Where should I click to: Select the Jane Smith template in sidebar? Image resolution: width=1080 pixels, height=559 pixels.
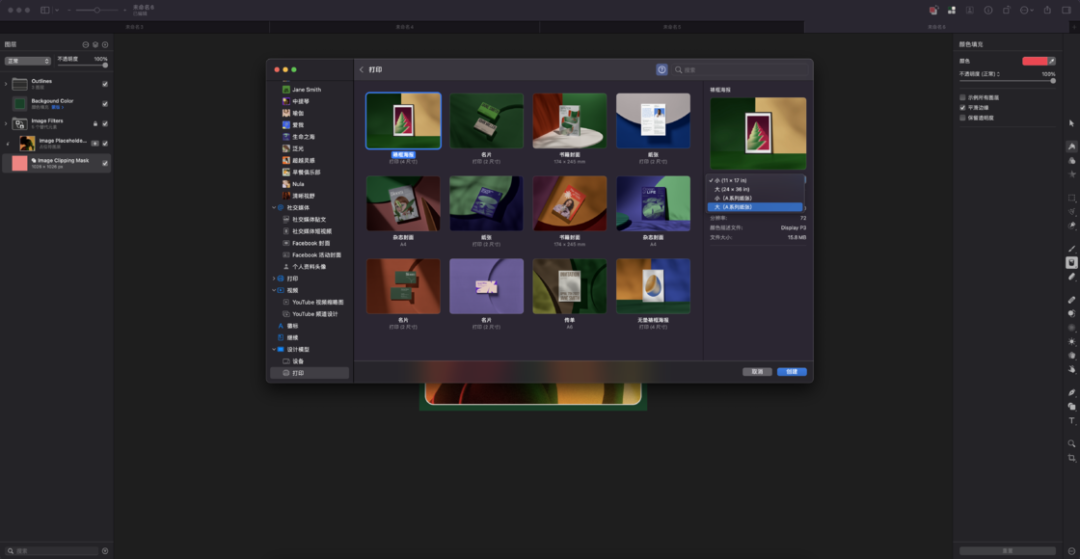coord(307,89)
